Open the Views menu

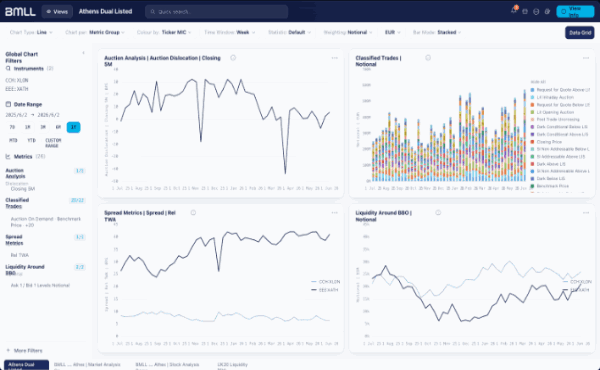[x=57, y=11]
